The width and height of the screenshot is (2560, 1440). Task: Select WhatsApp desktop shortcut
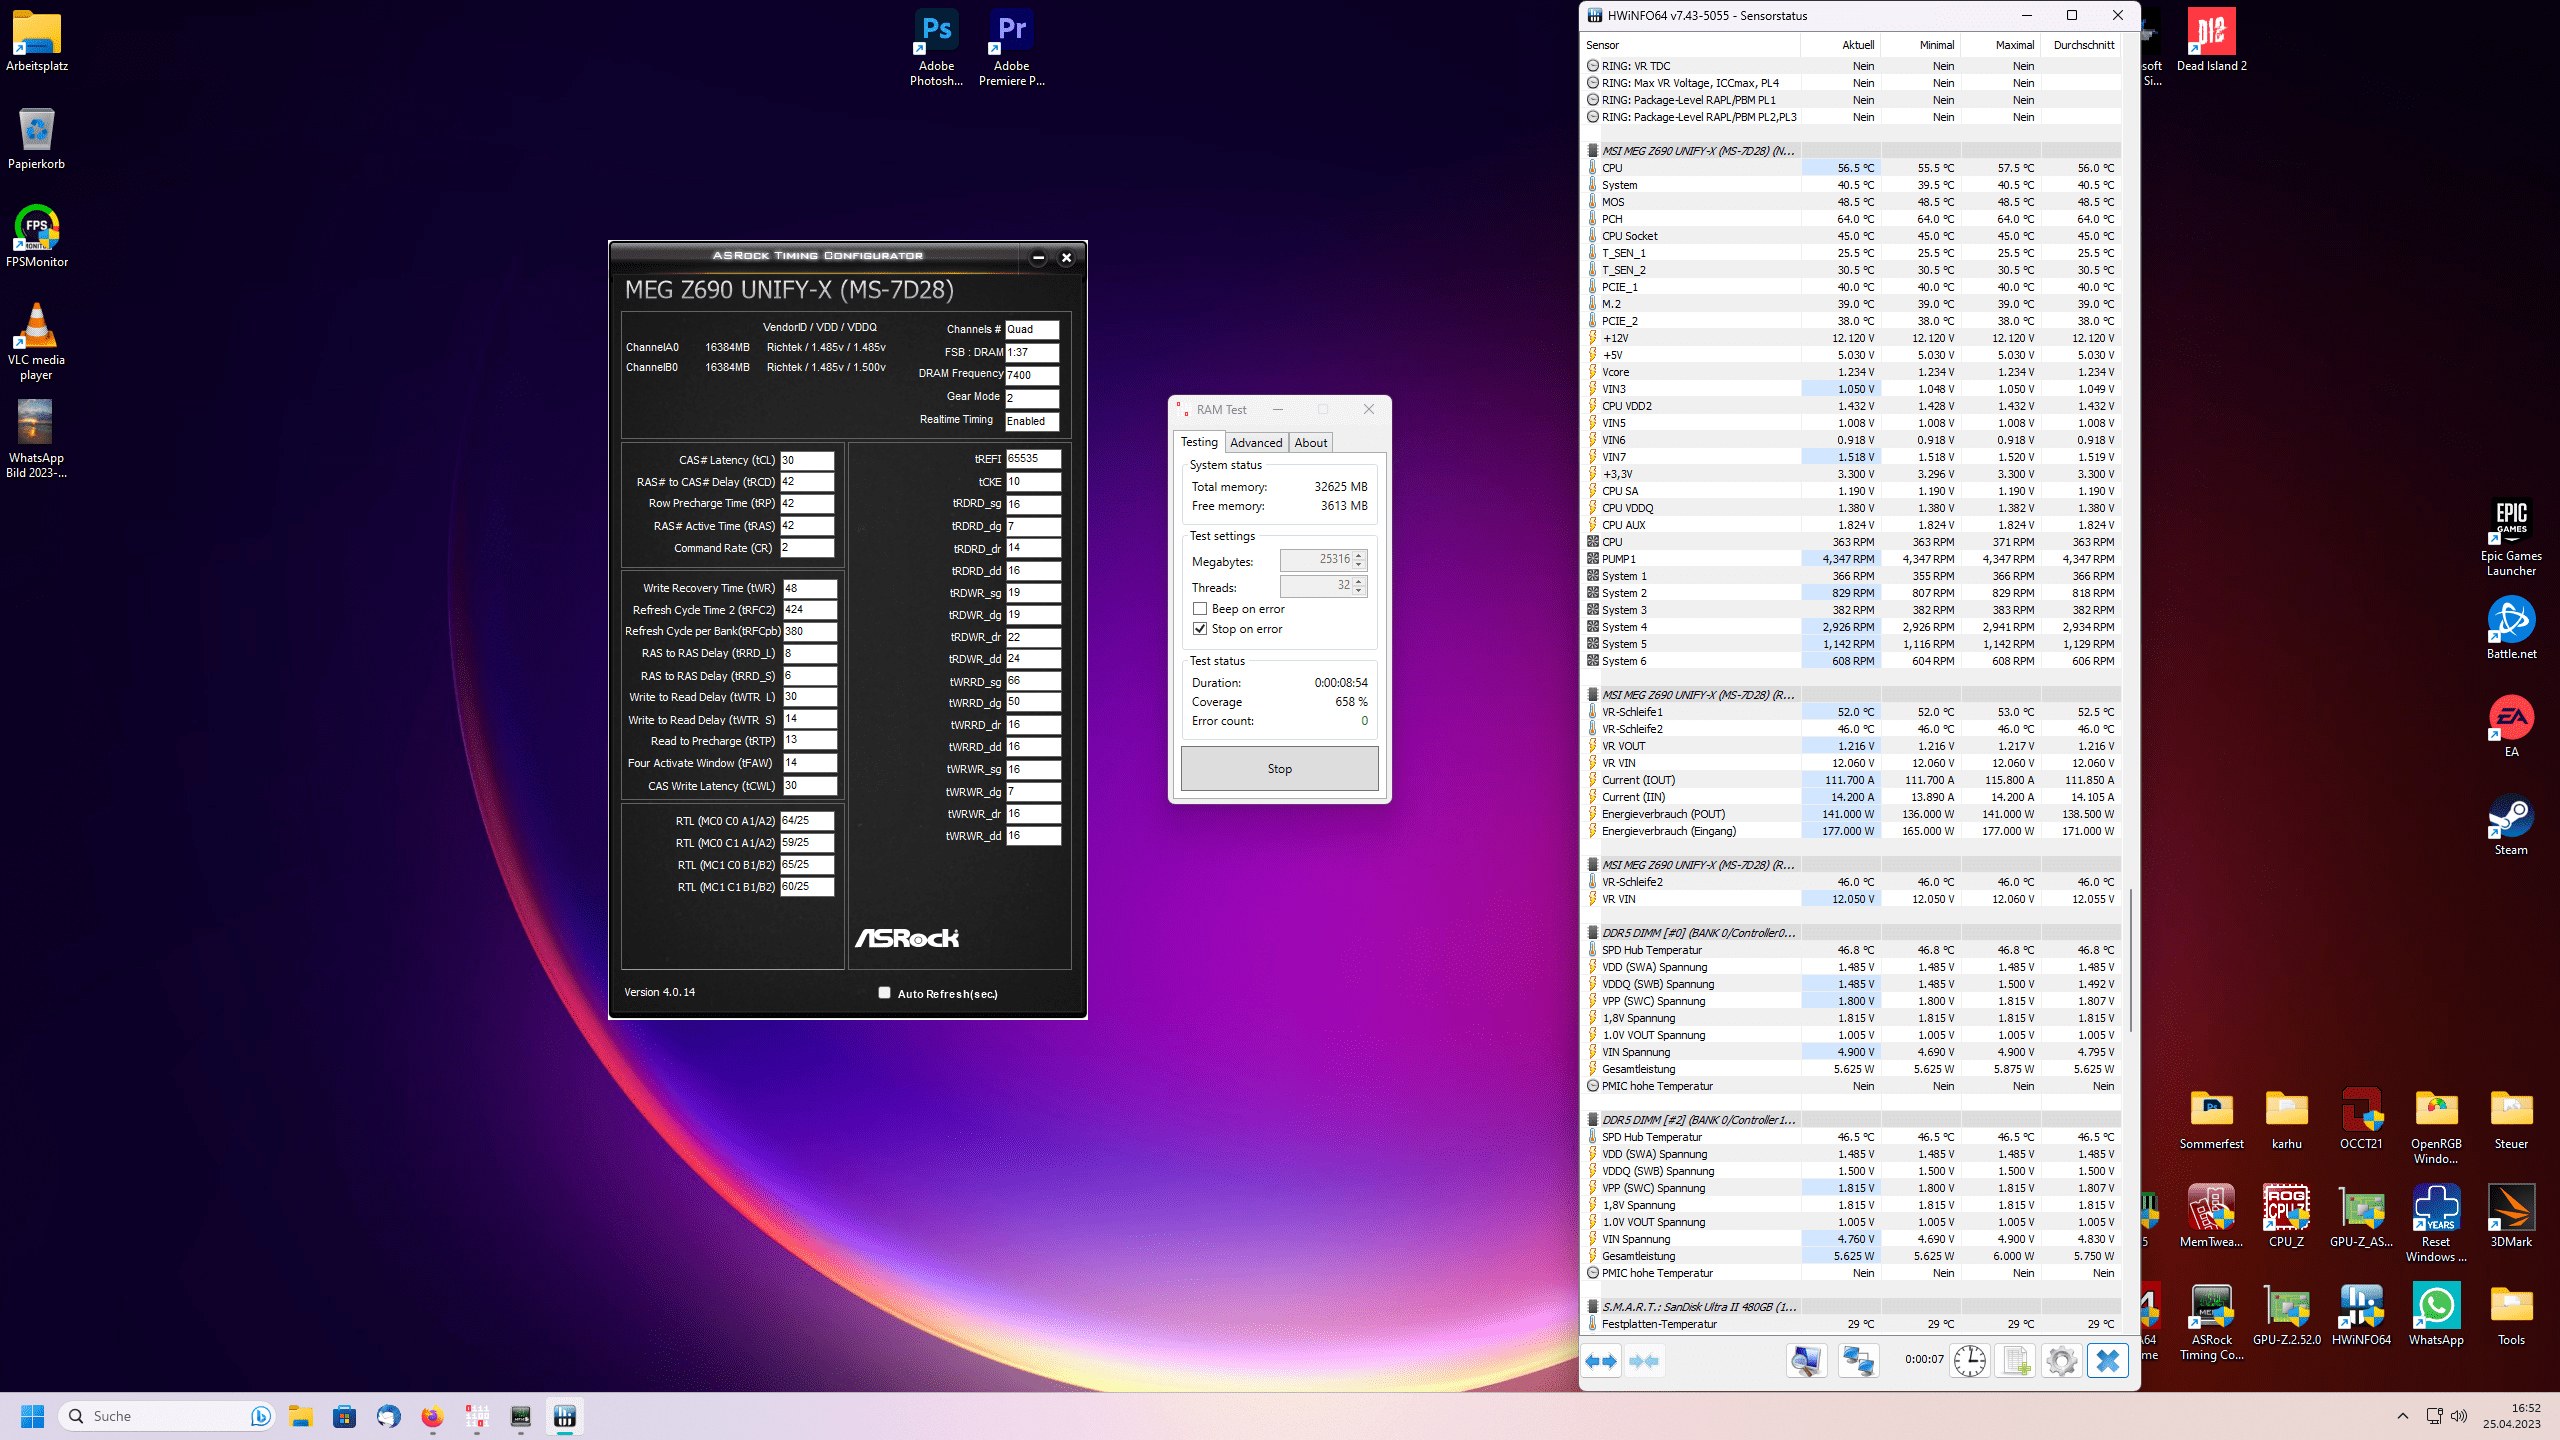2436,1315
